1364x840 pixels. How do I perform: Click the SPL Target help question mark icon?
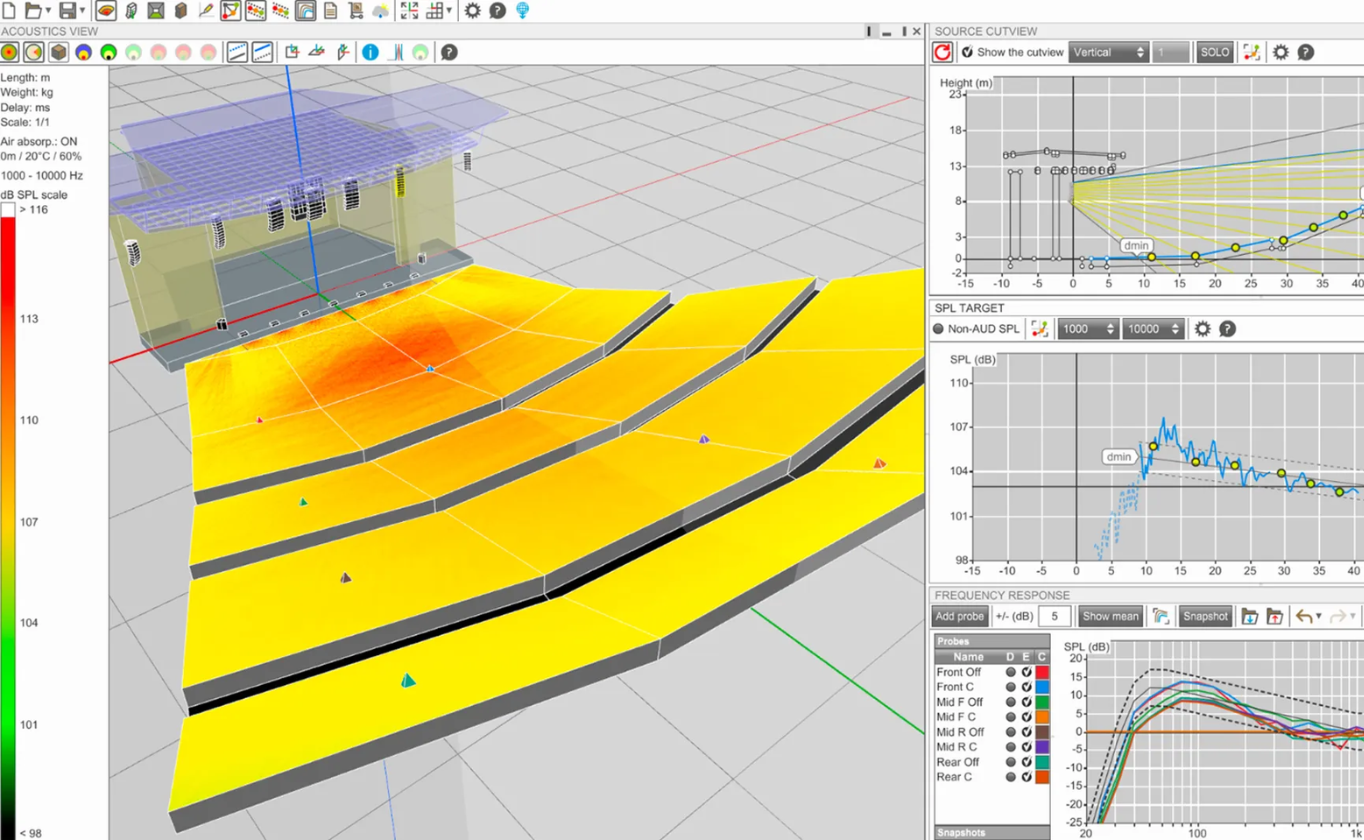[x=1227, y=329]
